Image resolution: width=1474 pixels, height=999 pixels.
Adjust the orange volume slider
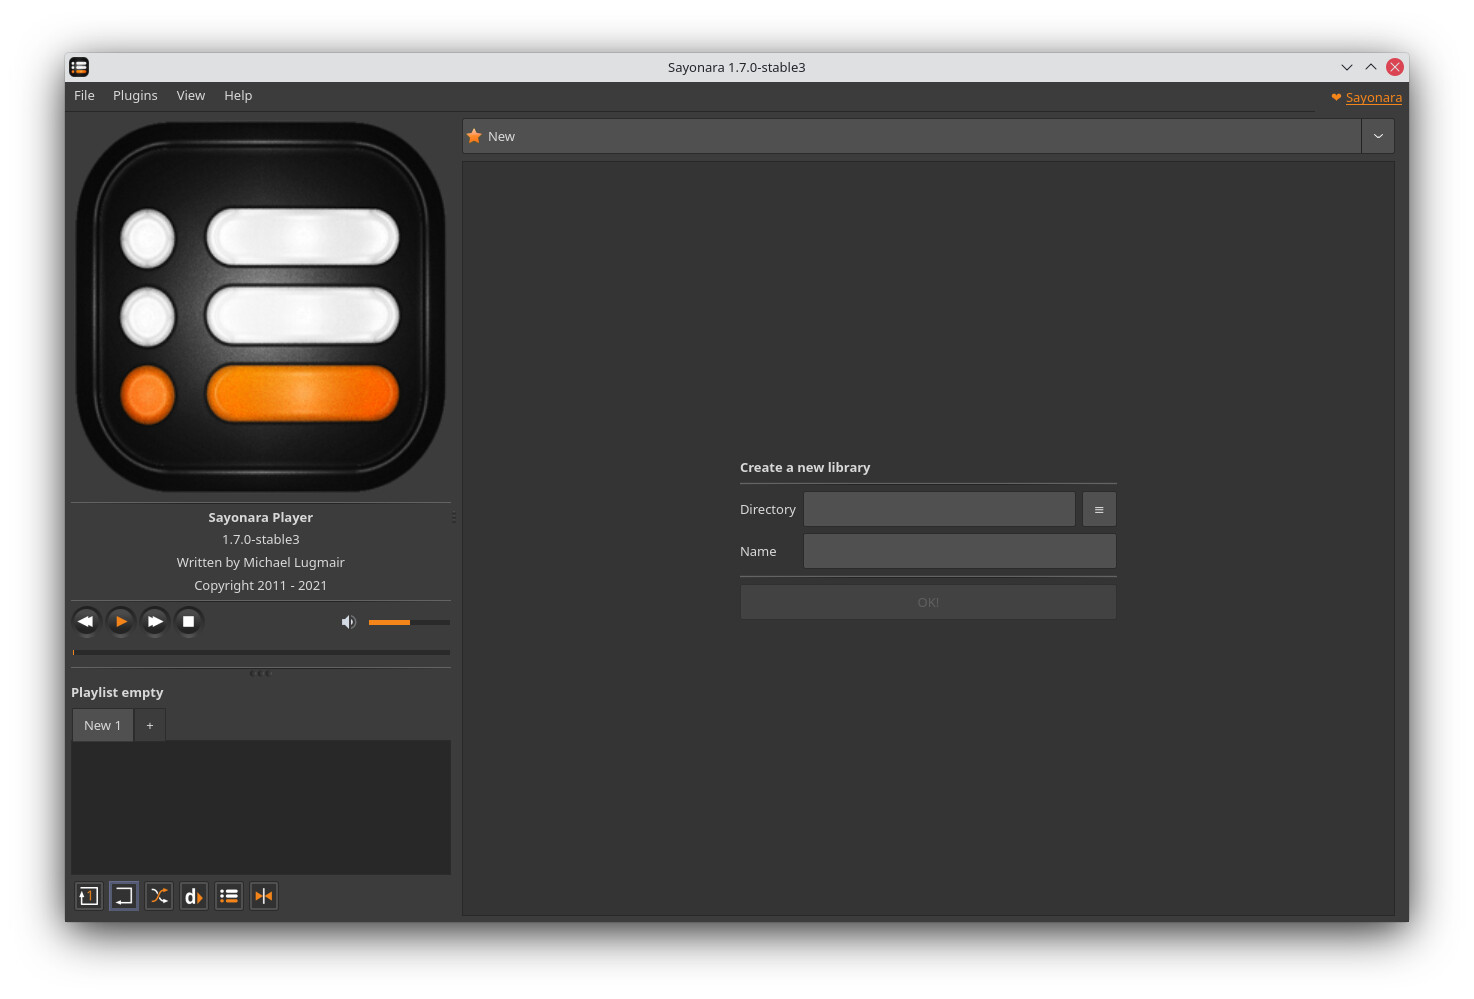click(409, 622)
